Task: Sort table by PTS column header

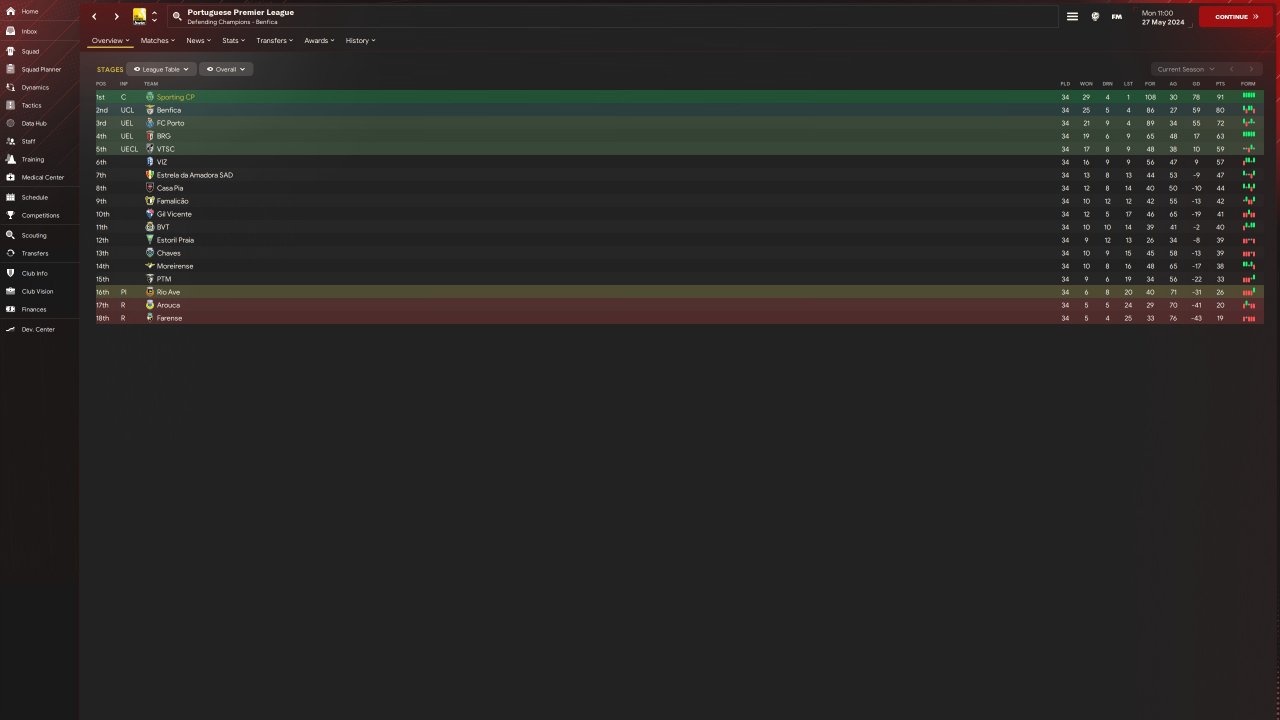Action: [1220, 83]
